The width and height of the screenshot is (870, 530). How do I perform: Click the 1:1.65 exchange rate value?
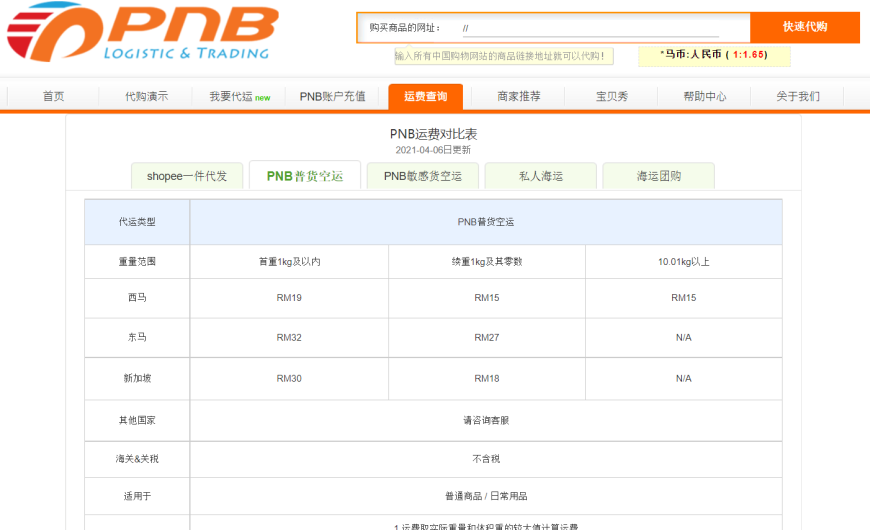(748, 55)
